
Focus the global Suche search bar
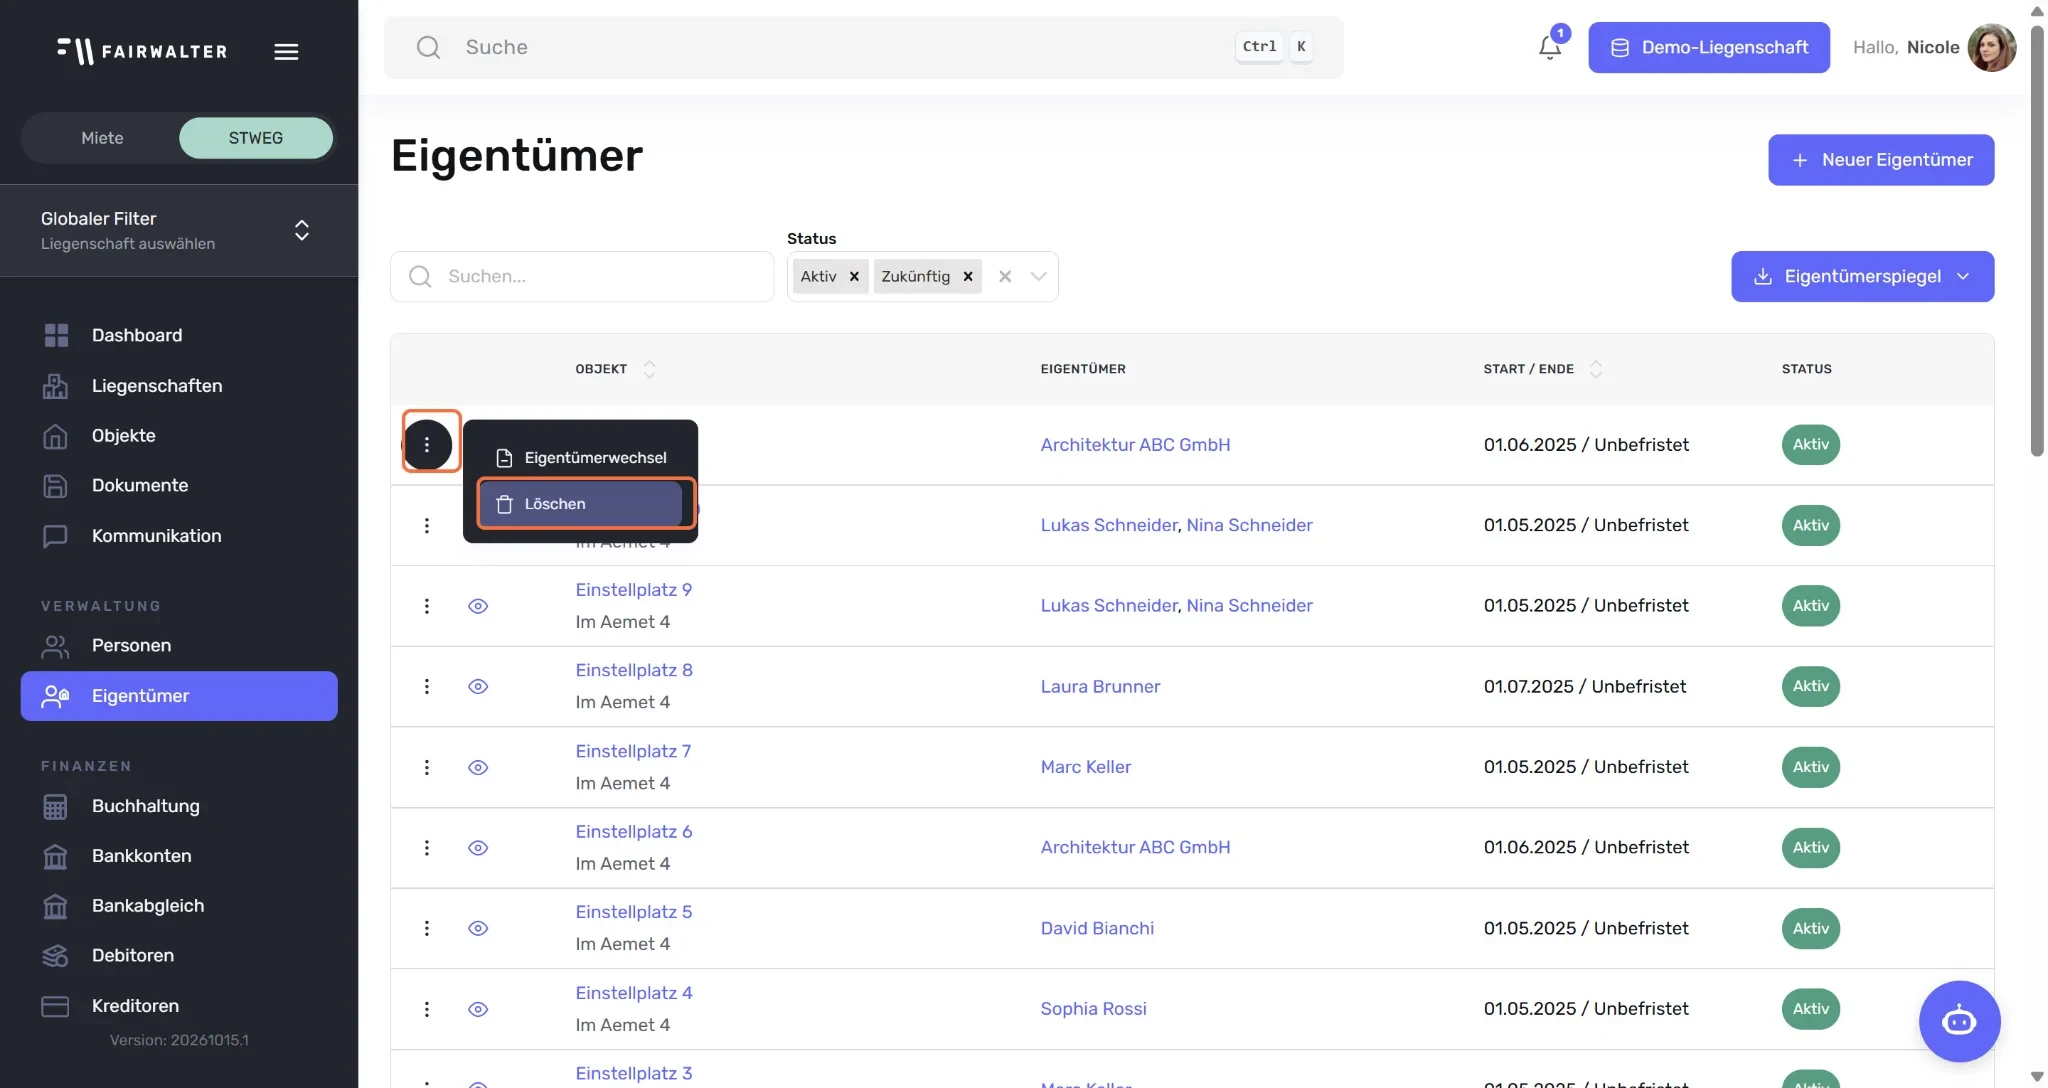coord(864,47)
